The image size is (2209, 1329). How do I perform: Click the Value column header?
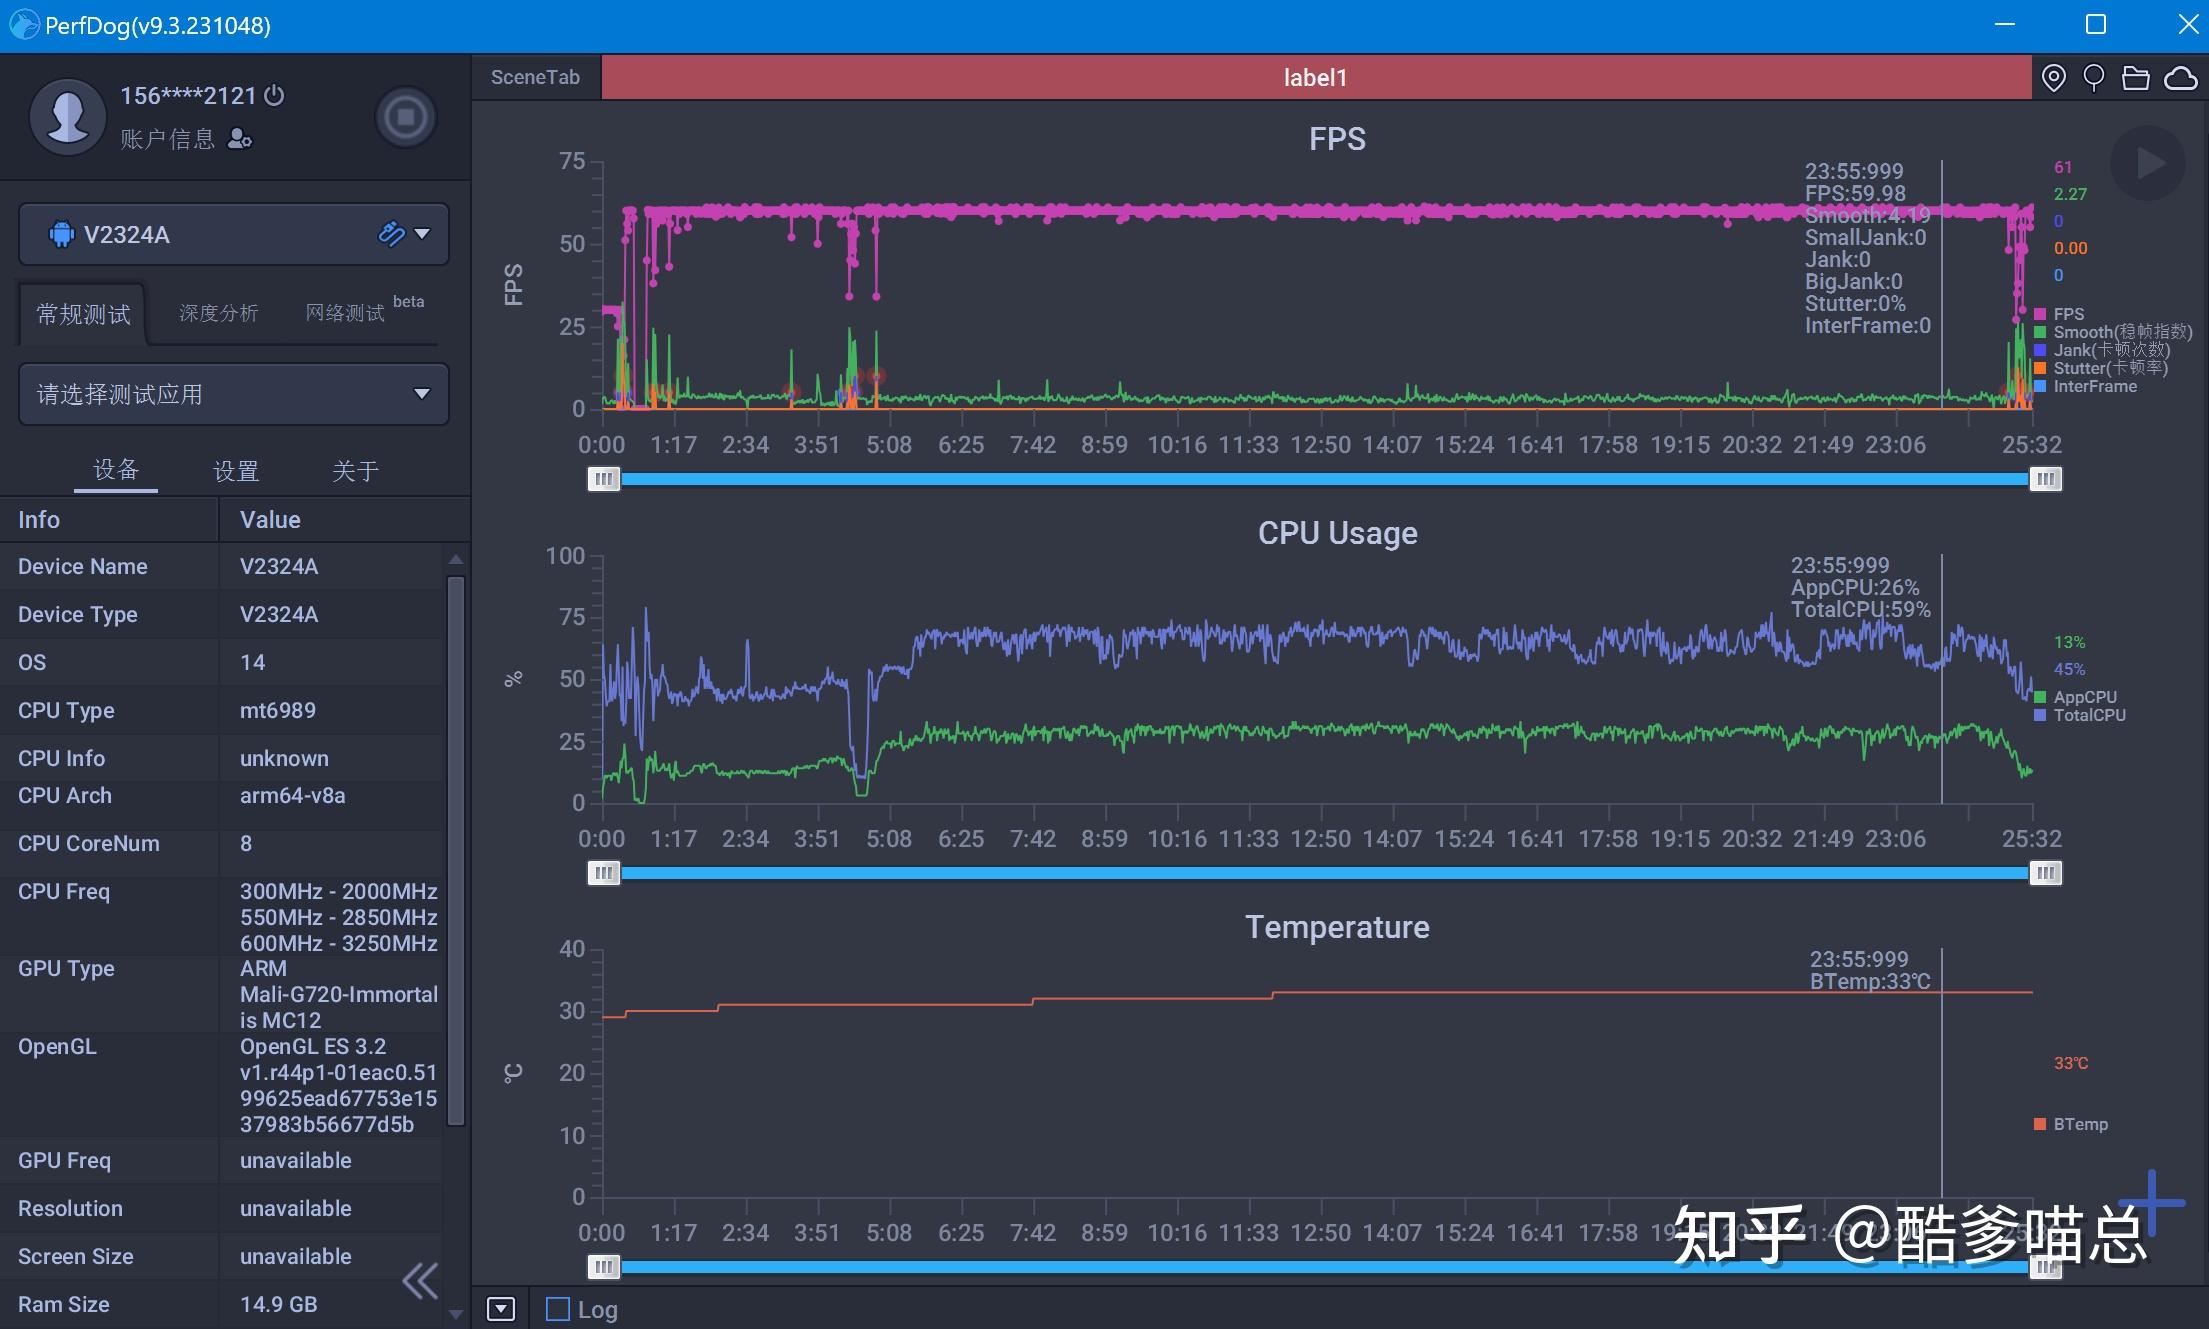point(343,520)
